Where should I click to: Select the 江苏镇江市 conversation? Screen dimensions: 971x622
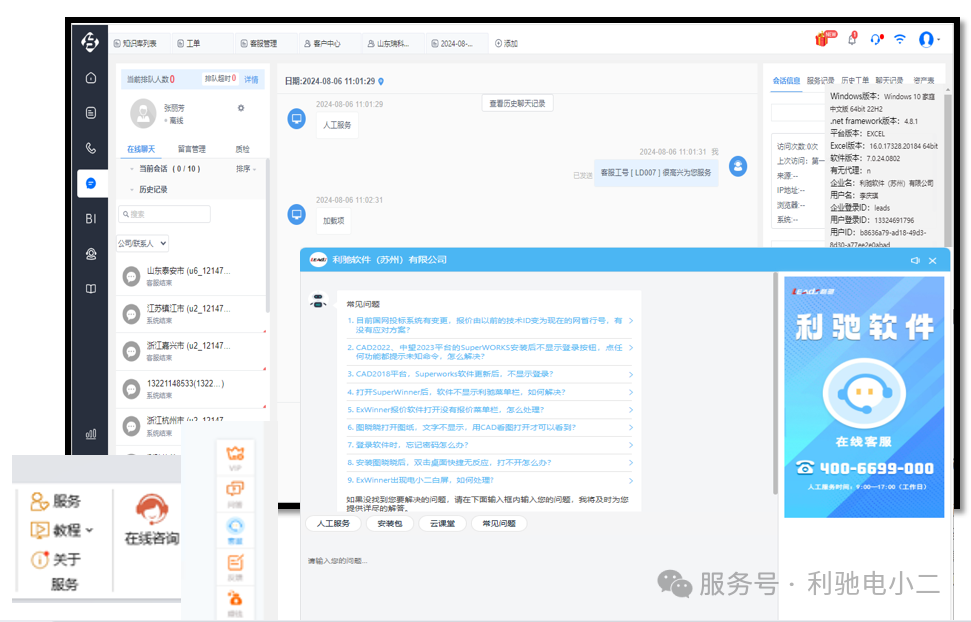191,313
